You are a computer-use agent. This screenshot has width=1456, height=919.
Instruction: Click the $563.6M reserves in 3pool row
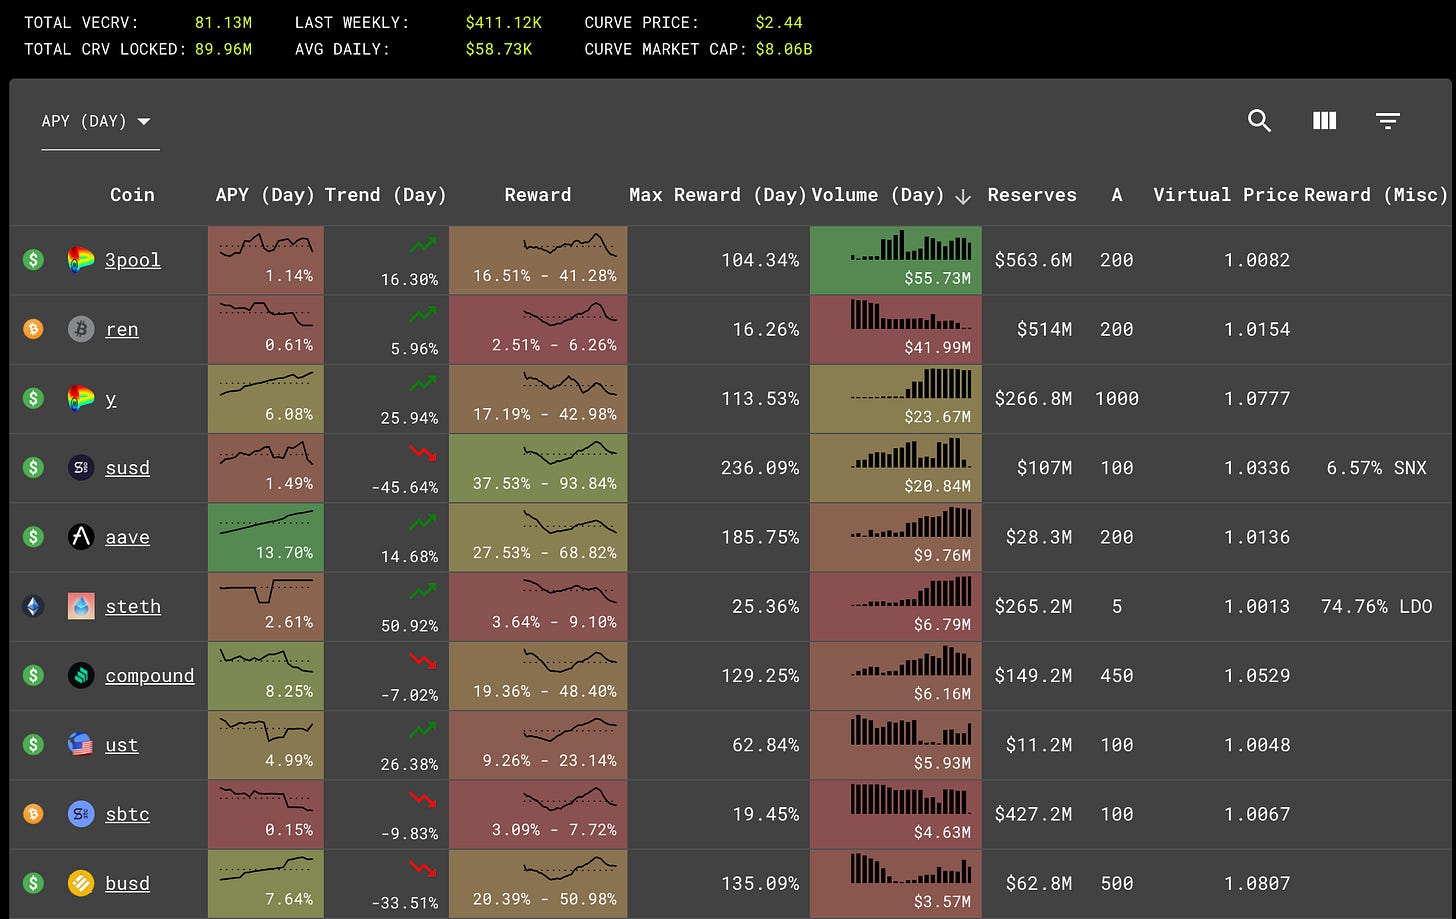click(1033, 260)
